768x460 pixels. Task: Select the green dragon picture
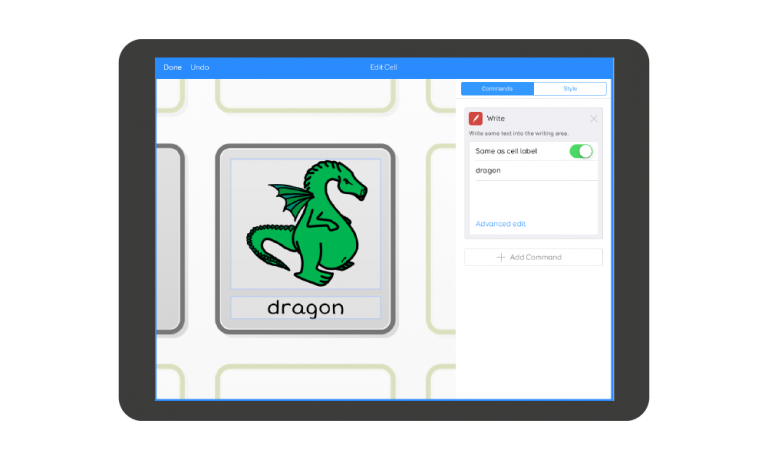point(305,221)
